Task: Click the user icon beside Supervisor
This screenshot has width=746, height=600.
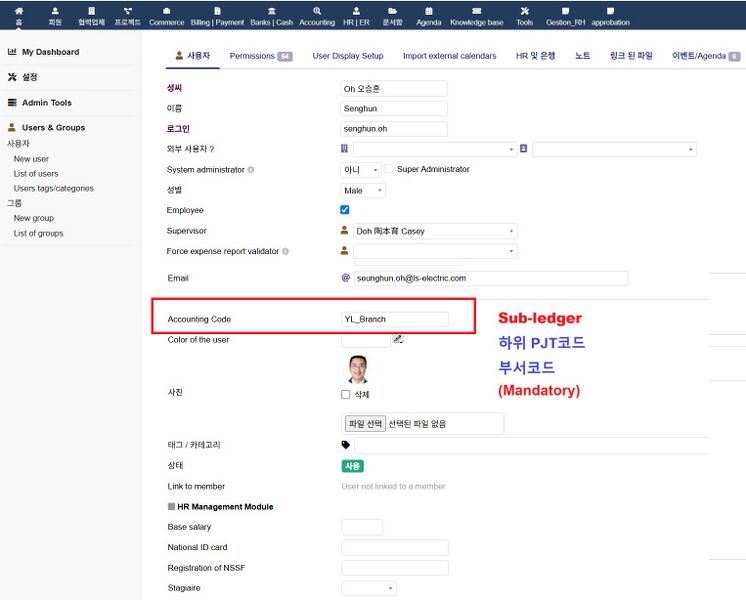Action: [344, 231]
